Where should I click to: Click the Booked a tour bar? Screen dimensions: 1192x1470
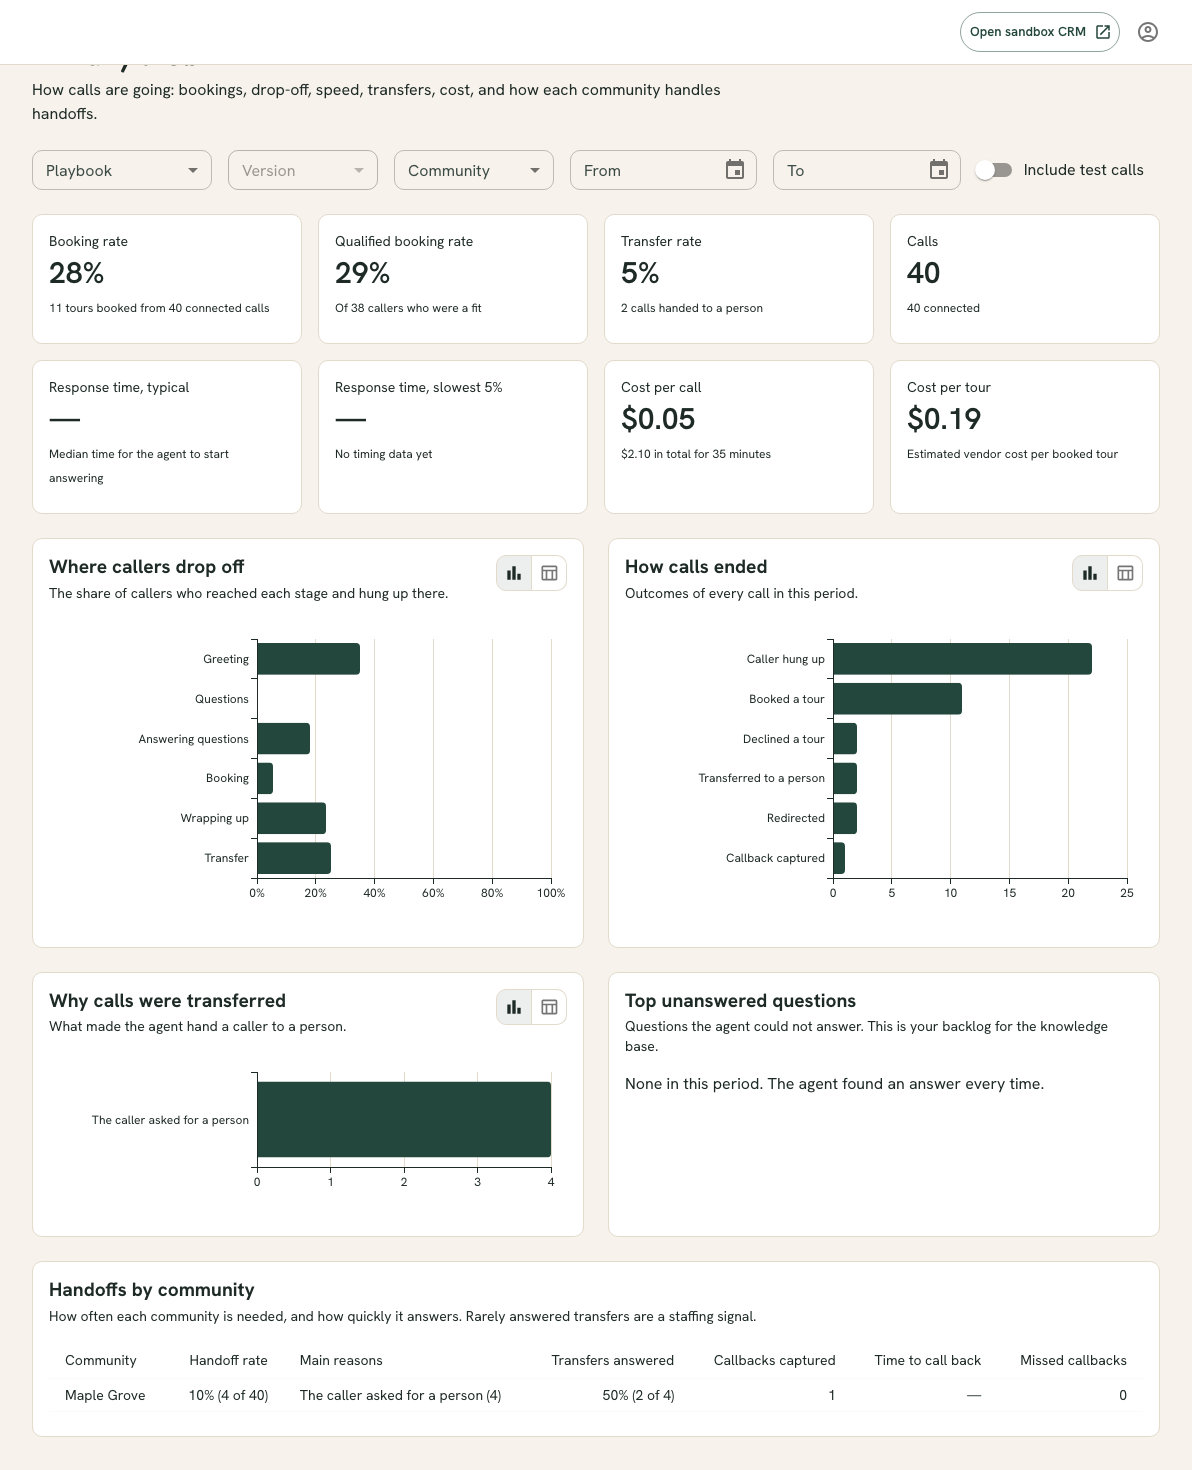[897, 699]
